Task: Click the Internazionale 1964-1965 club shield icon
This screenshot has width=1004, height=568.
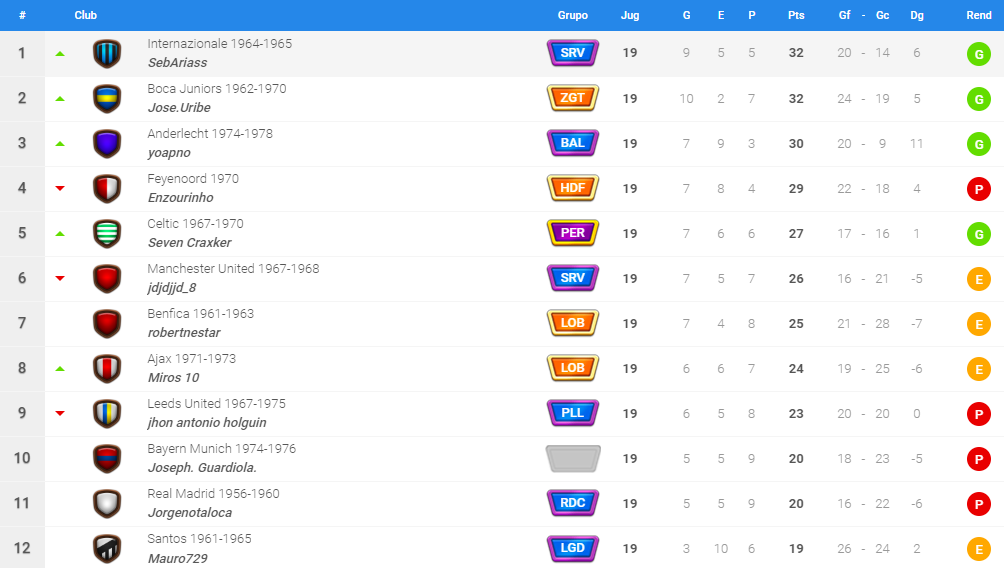Action: tap(107, 54)
